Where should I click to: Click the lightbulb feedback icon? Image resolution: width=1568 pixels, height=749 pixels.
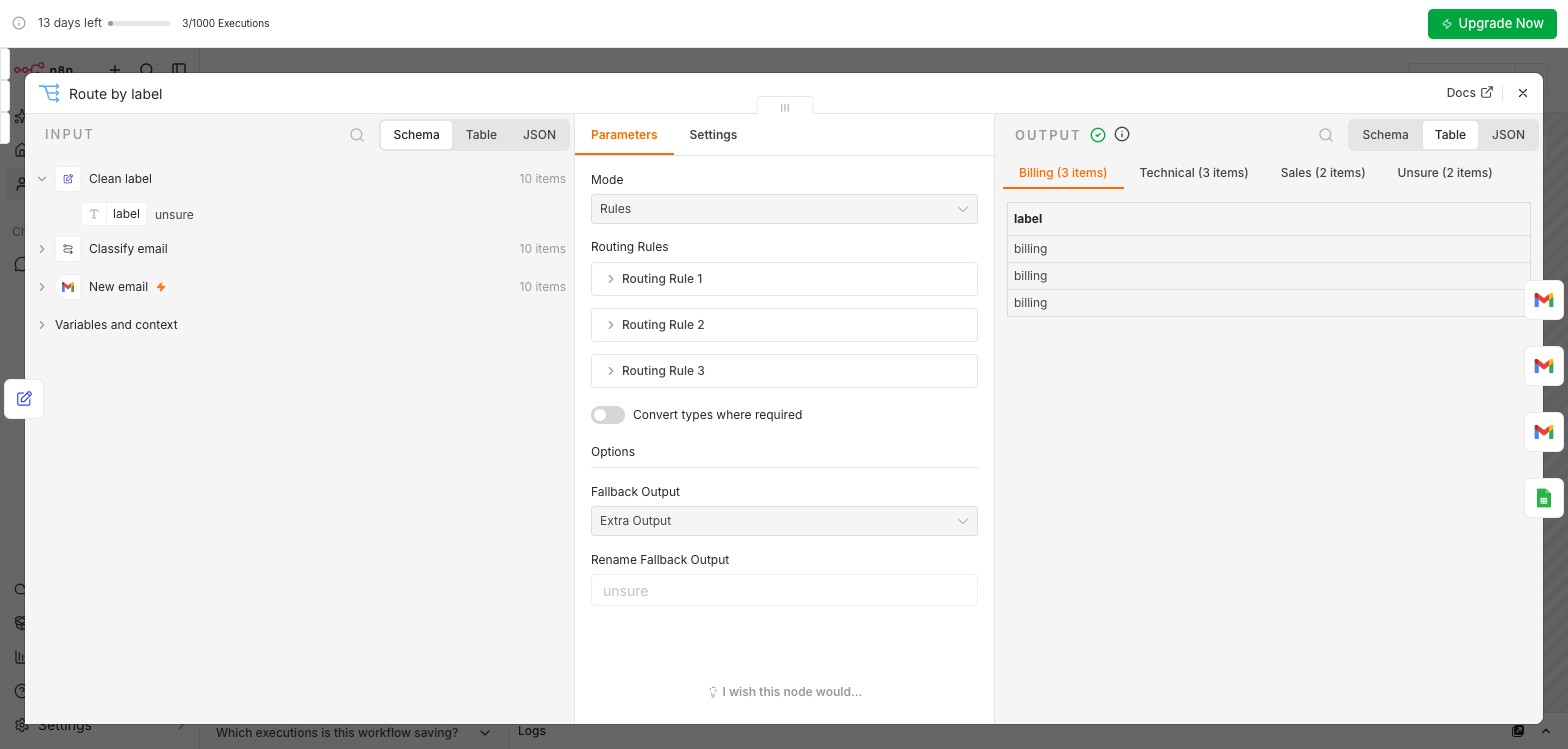click(x=713, y=692)
